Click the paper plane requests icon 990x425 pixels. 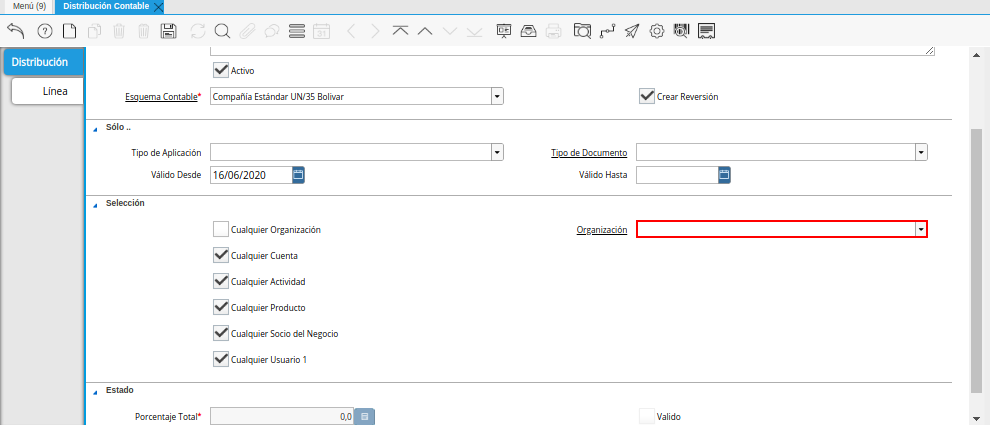point(632,31)
